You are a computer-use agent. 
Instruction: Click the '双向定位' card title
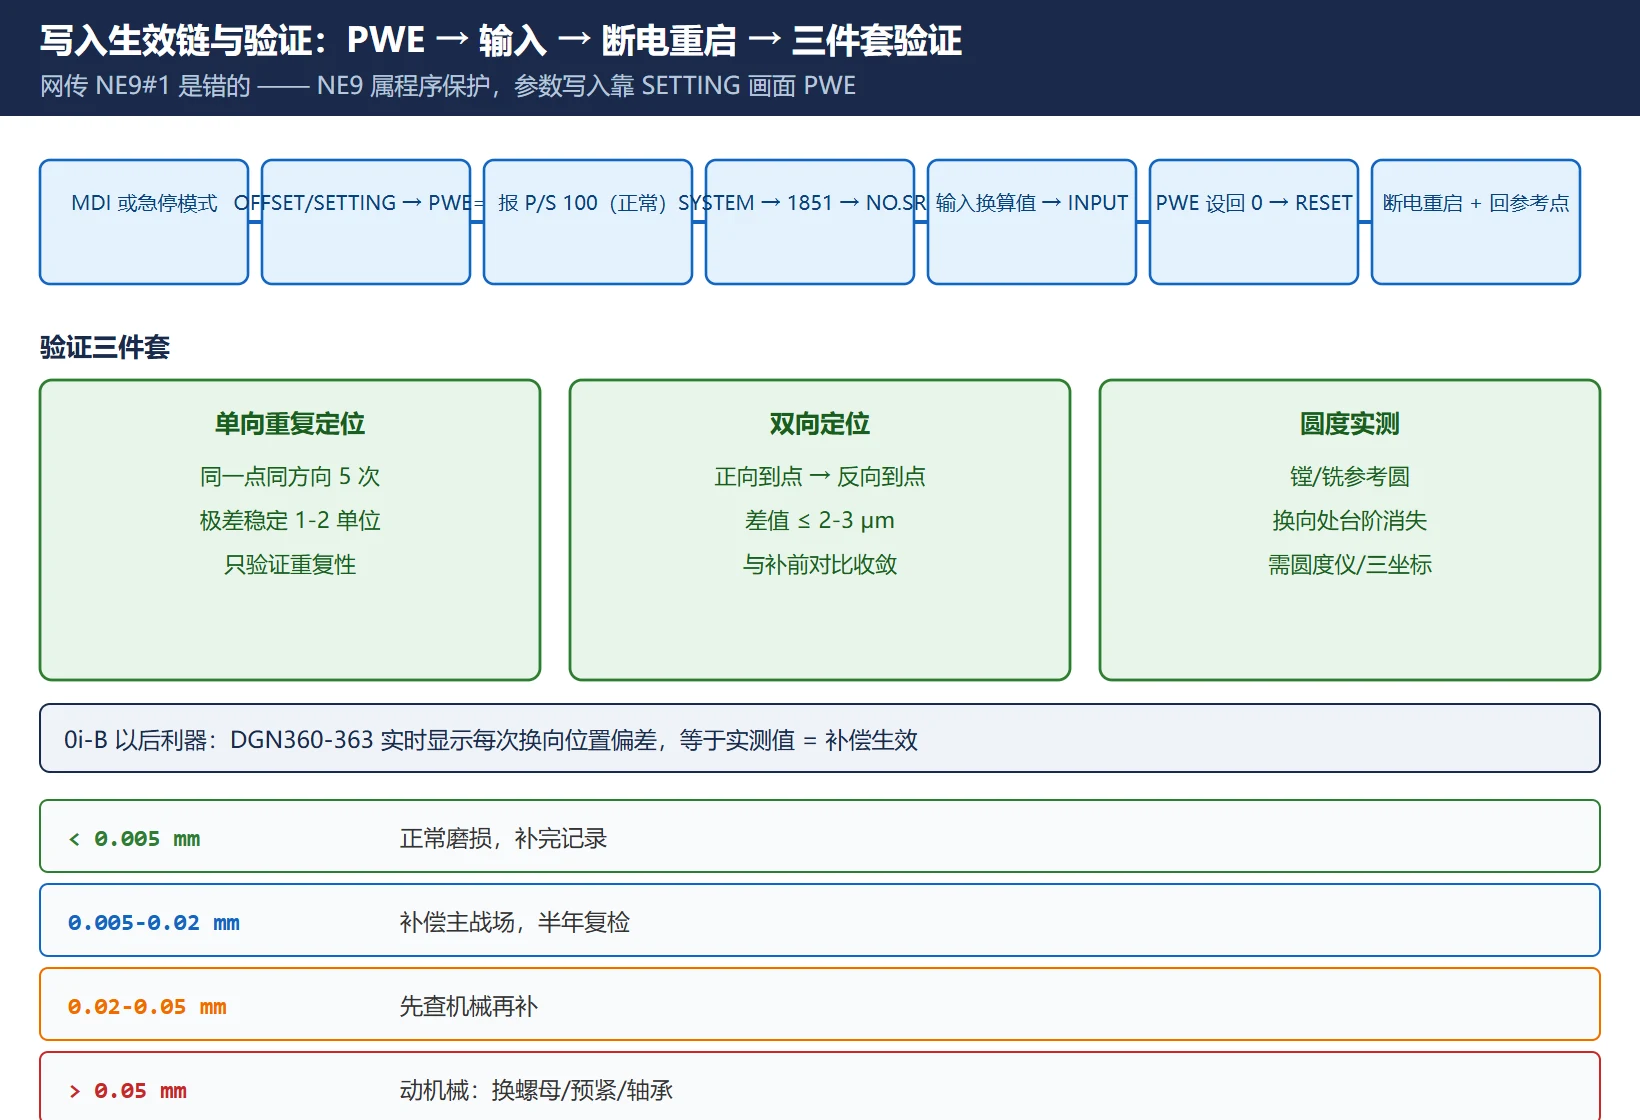pyautogui.click(x=820, y=424)
